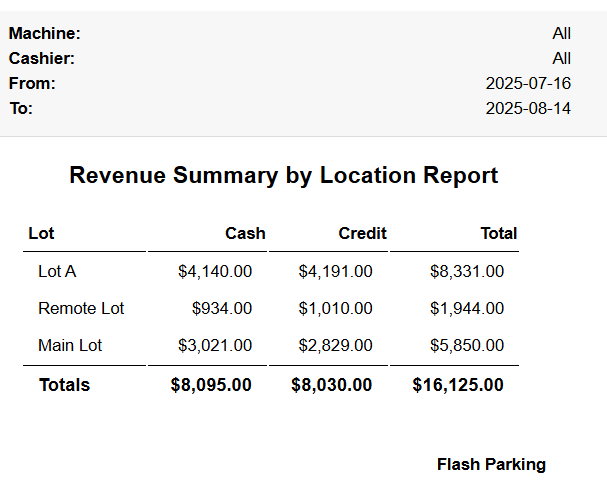Click Remote Lot credit amount $1,010.00

[x=335, y=308]
